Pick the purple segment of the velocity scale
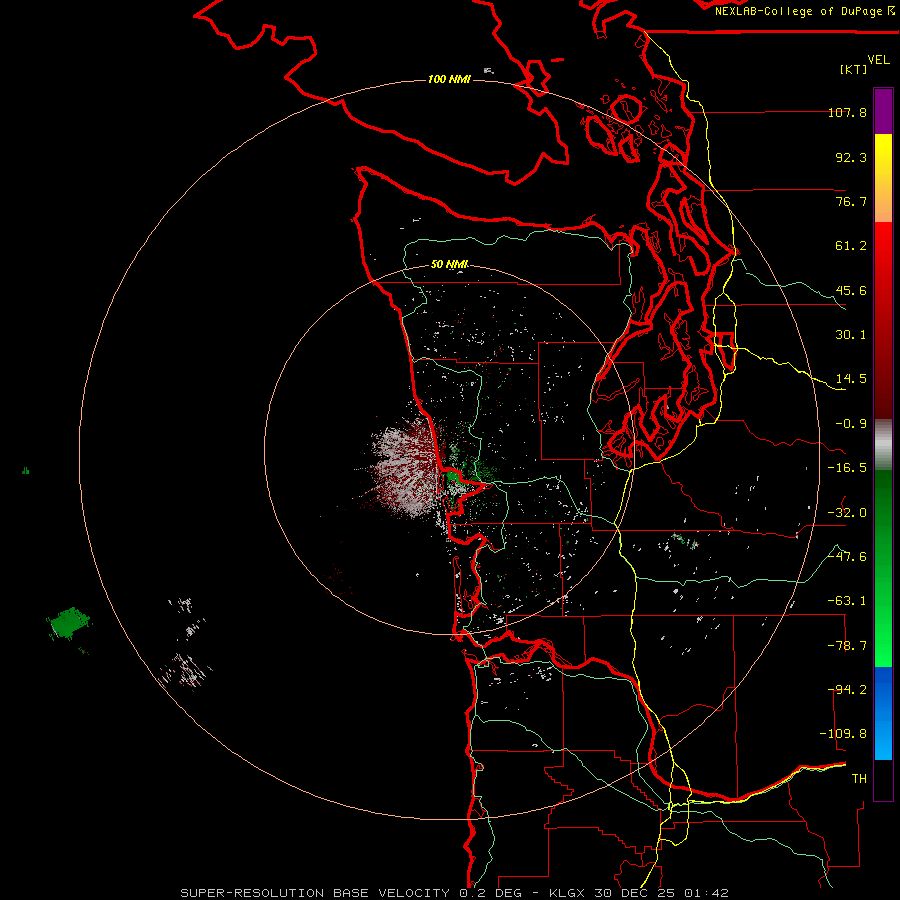Viewport: 900px width, 900px height. [x=883, y=112]
